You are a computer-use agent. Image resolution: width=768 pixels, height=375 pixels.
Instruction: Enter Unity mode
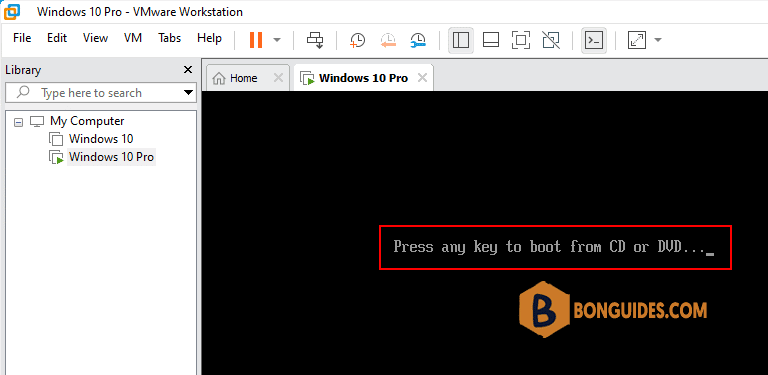click(x=551, y=40)
